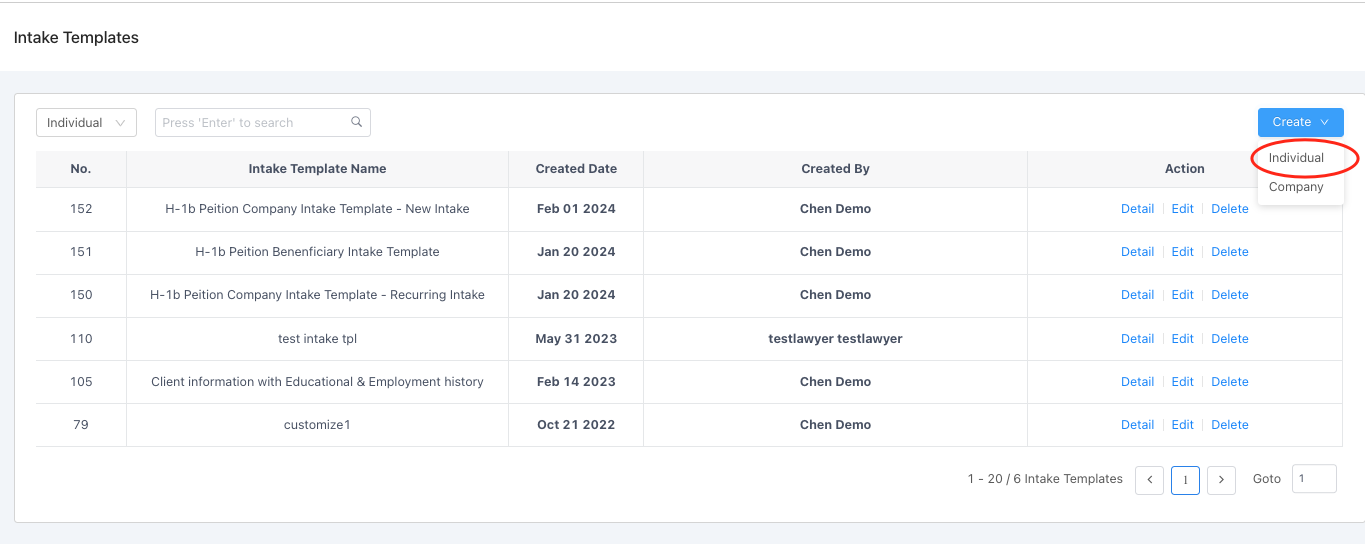Screen dimensions: 1365x553
Task: Open Detail for customize1 template
Action: pos(1137,425)
